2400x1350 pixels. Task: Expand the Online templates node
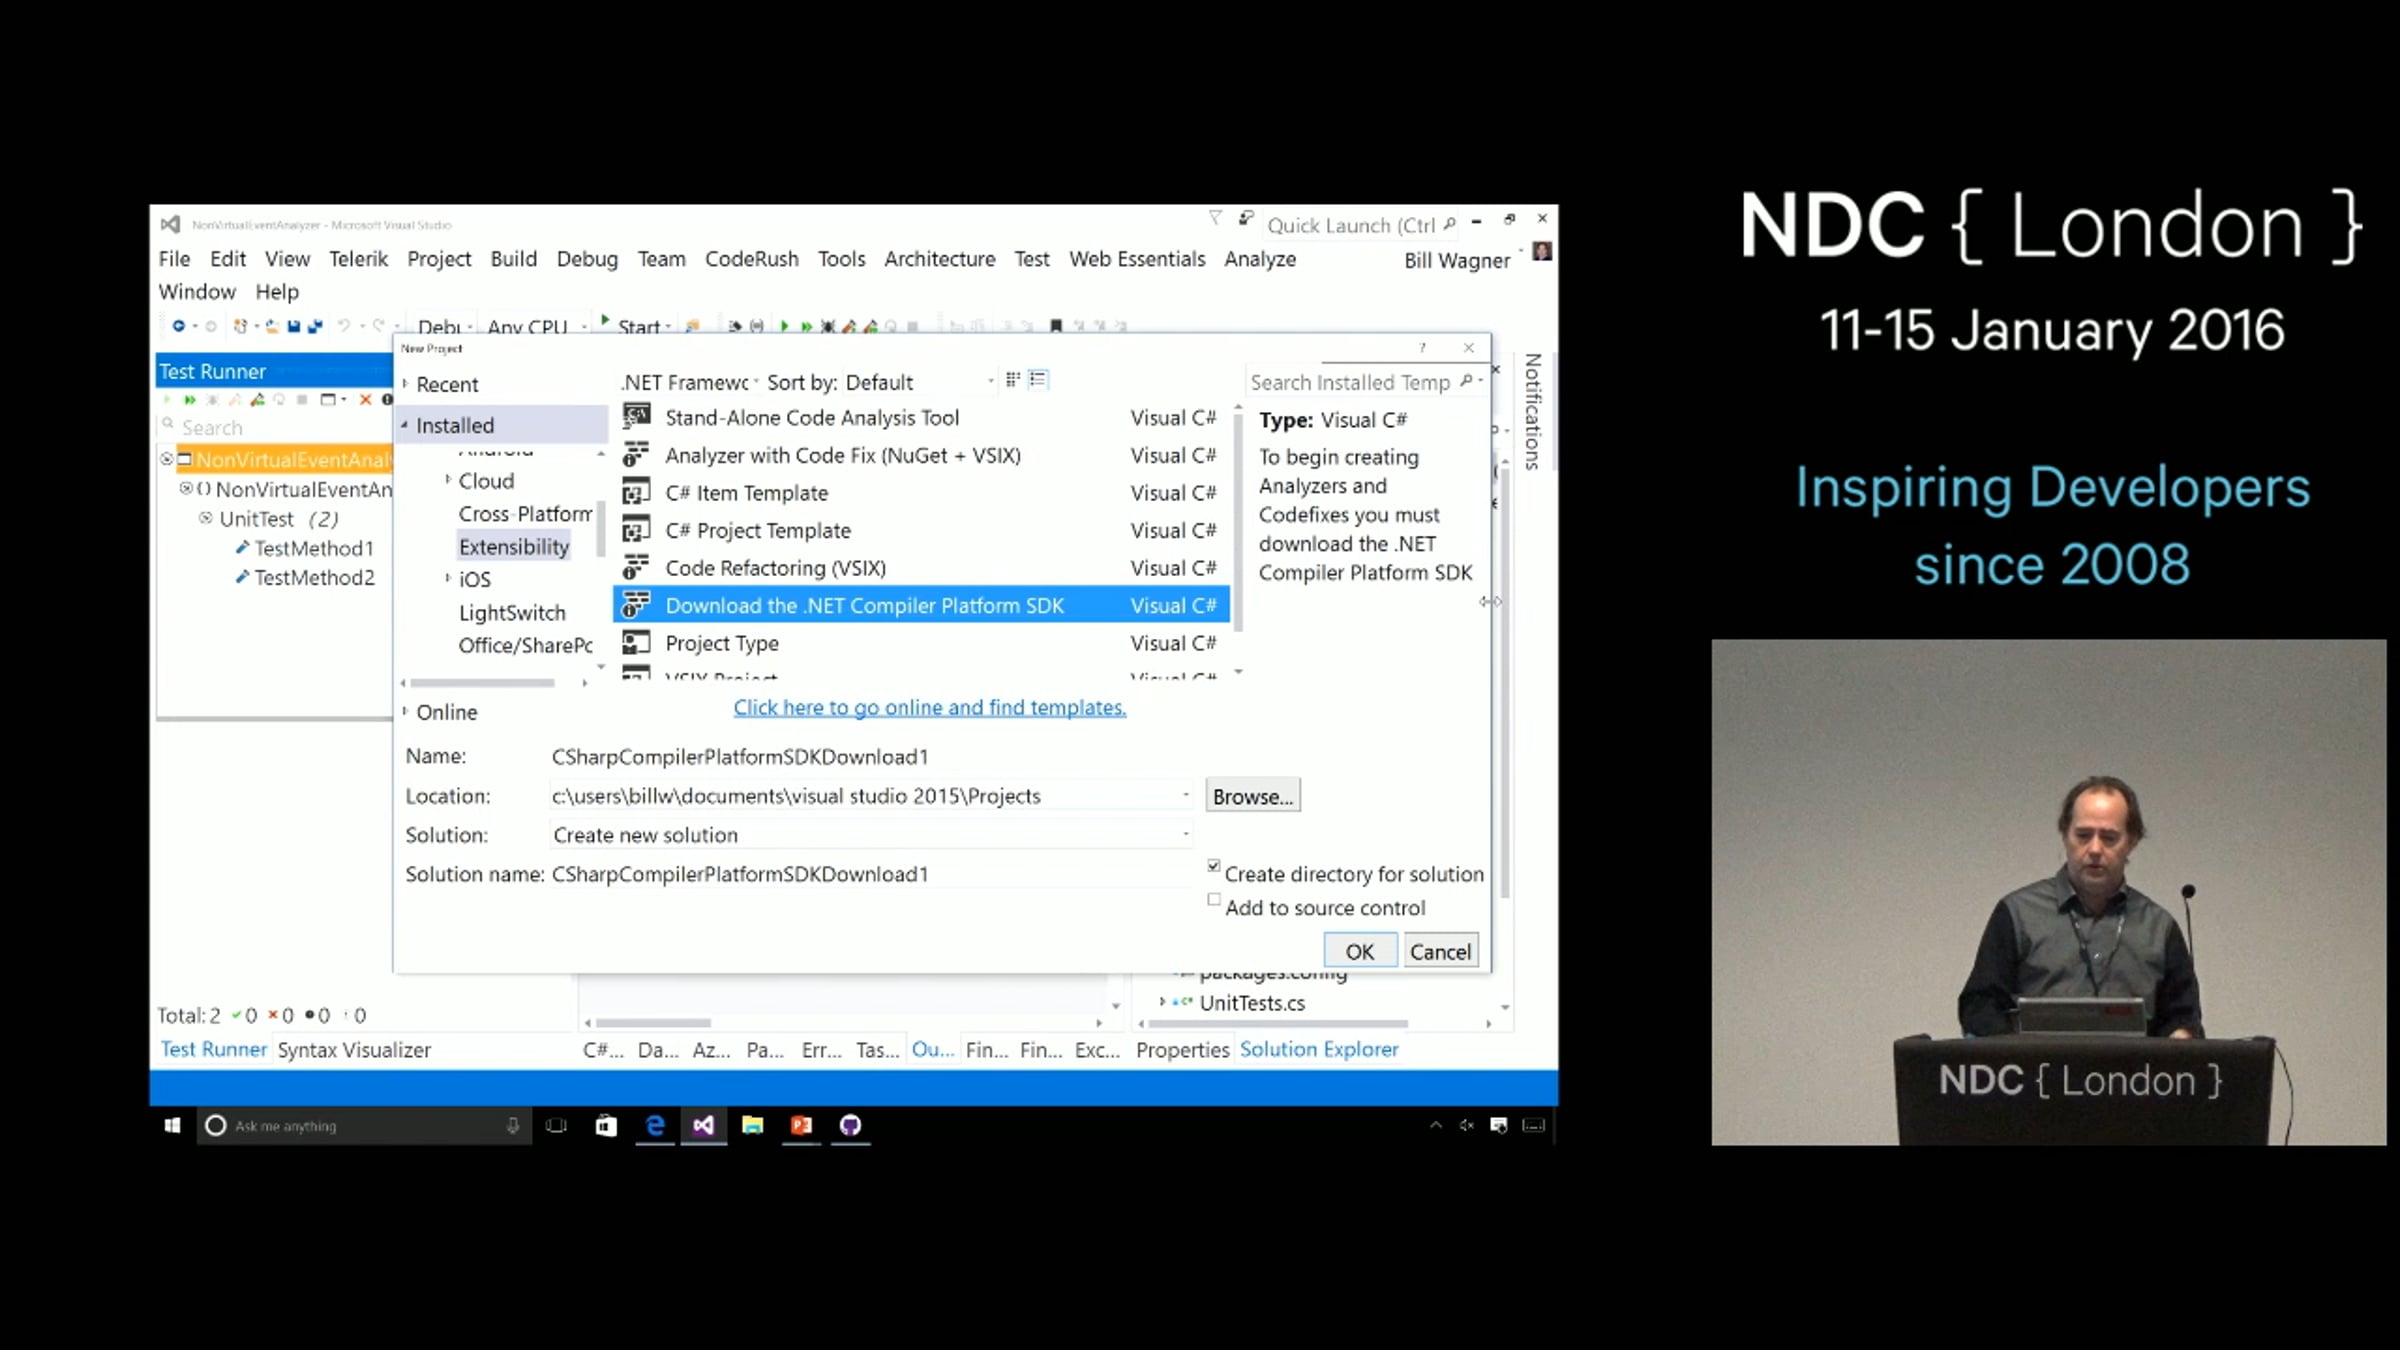(405, 711)
